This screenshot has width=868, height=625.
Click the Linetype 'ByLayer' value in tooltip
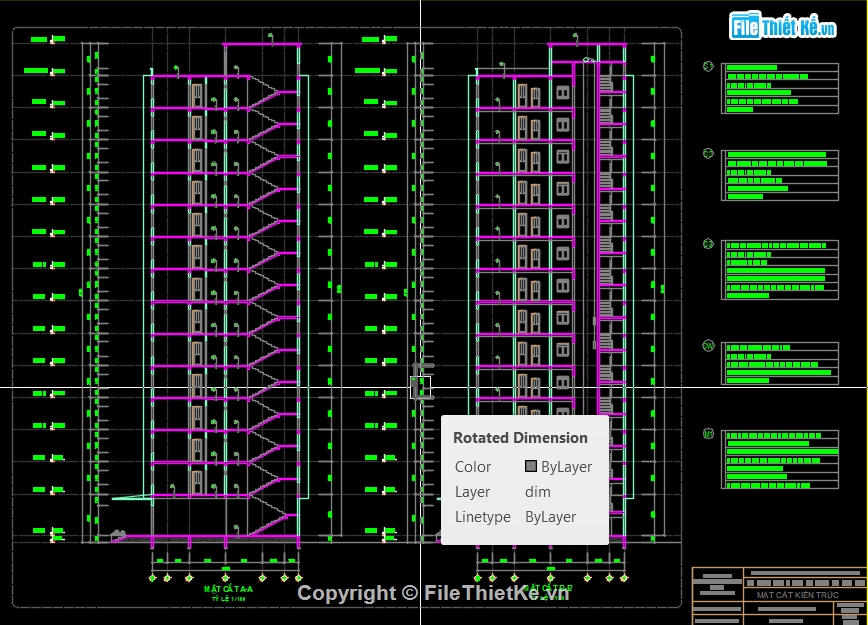click(550, 516)
